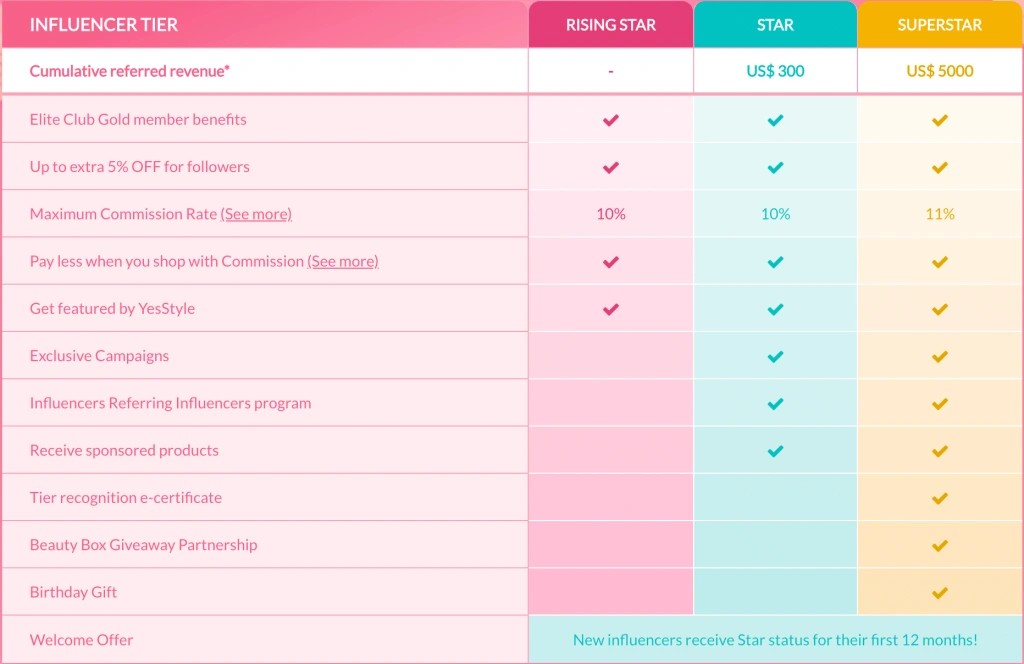Image resolution: width=1024 pixels, height=664 pixels.
Task: Open See more link for Pay less with Commission
Action: pos(343,261)
